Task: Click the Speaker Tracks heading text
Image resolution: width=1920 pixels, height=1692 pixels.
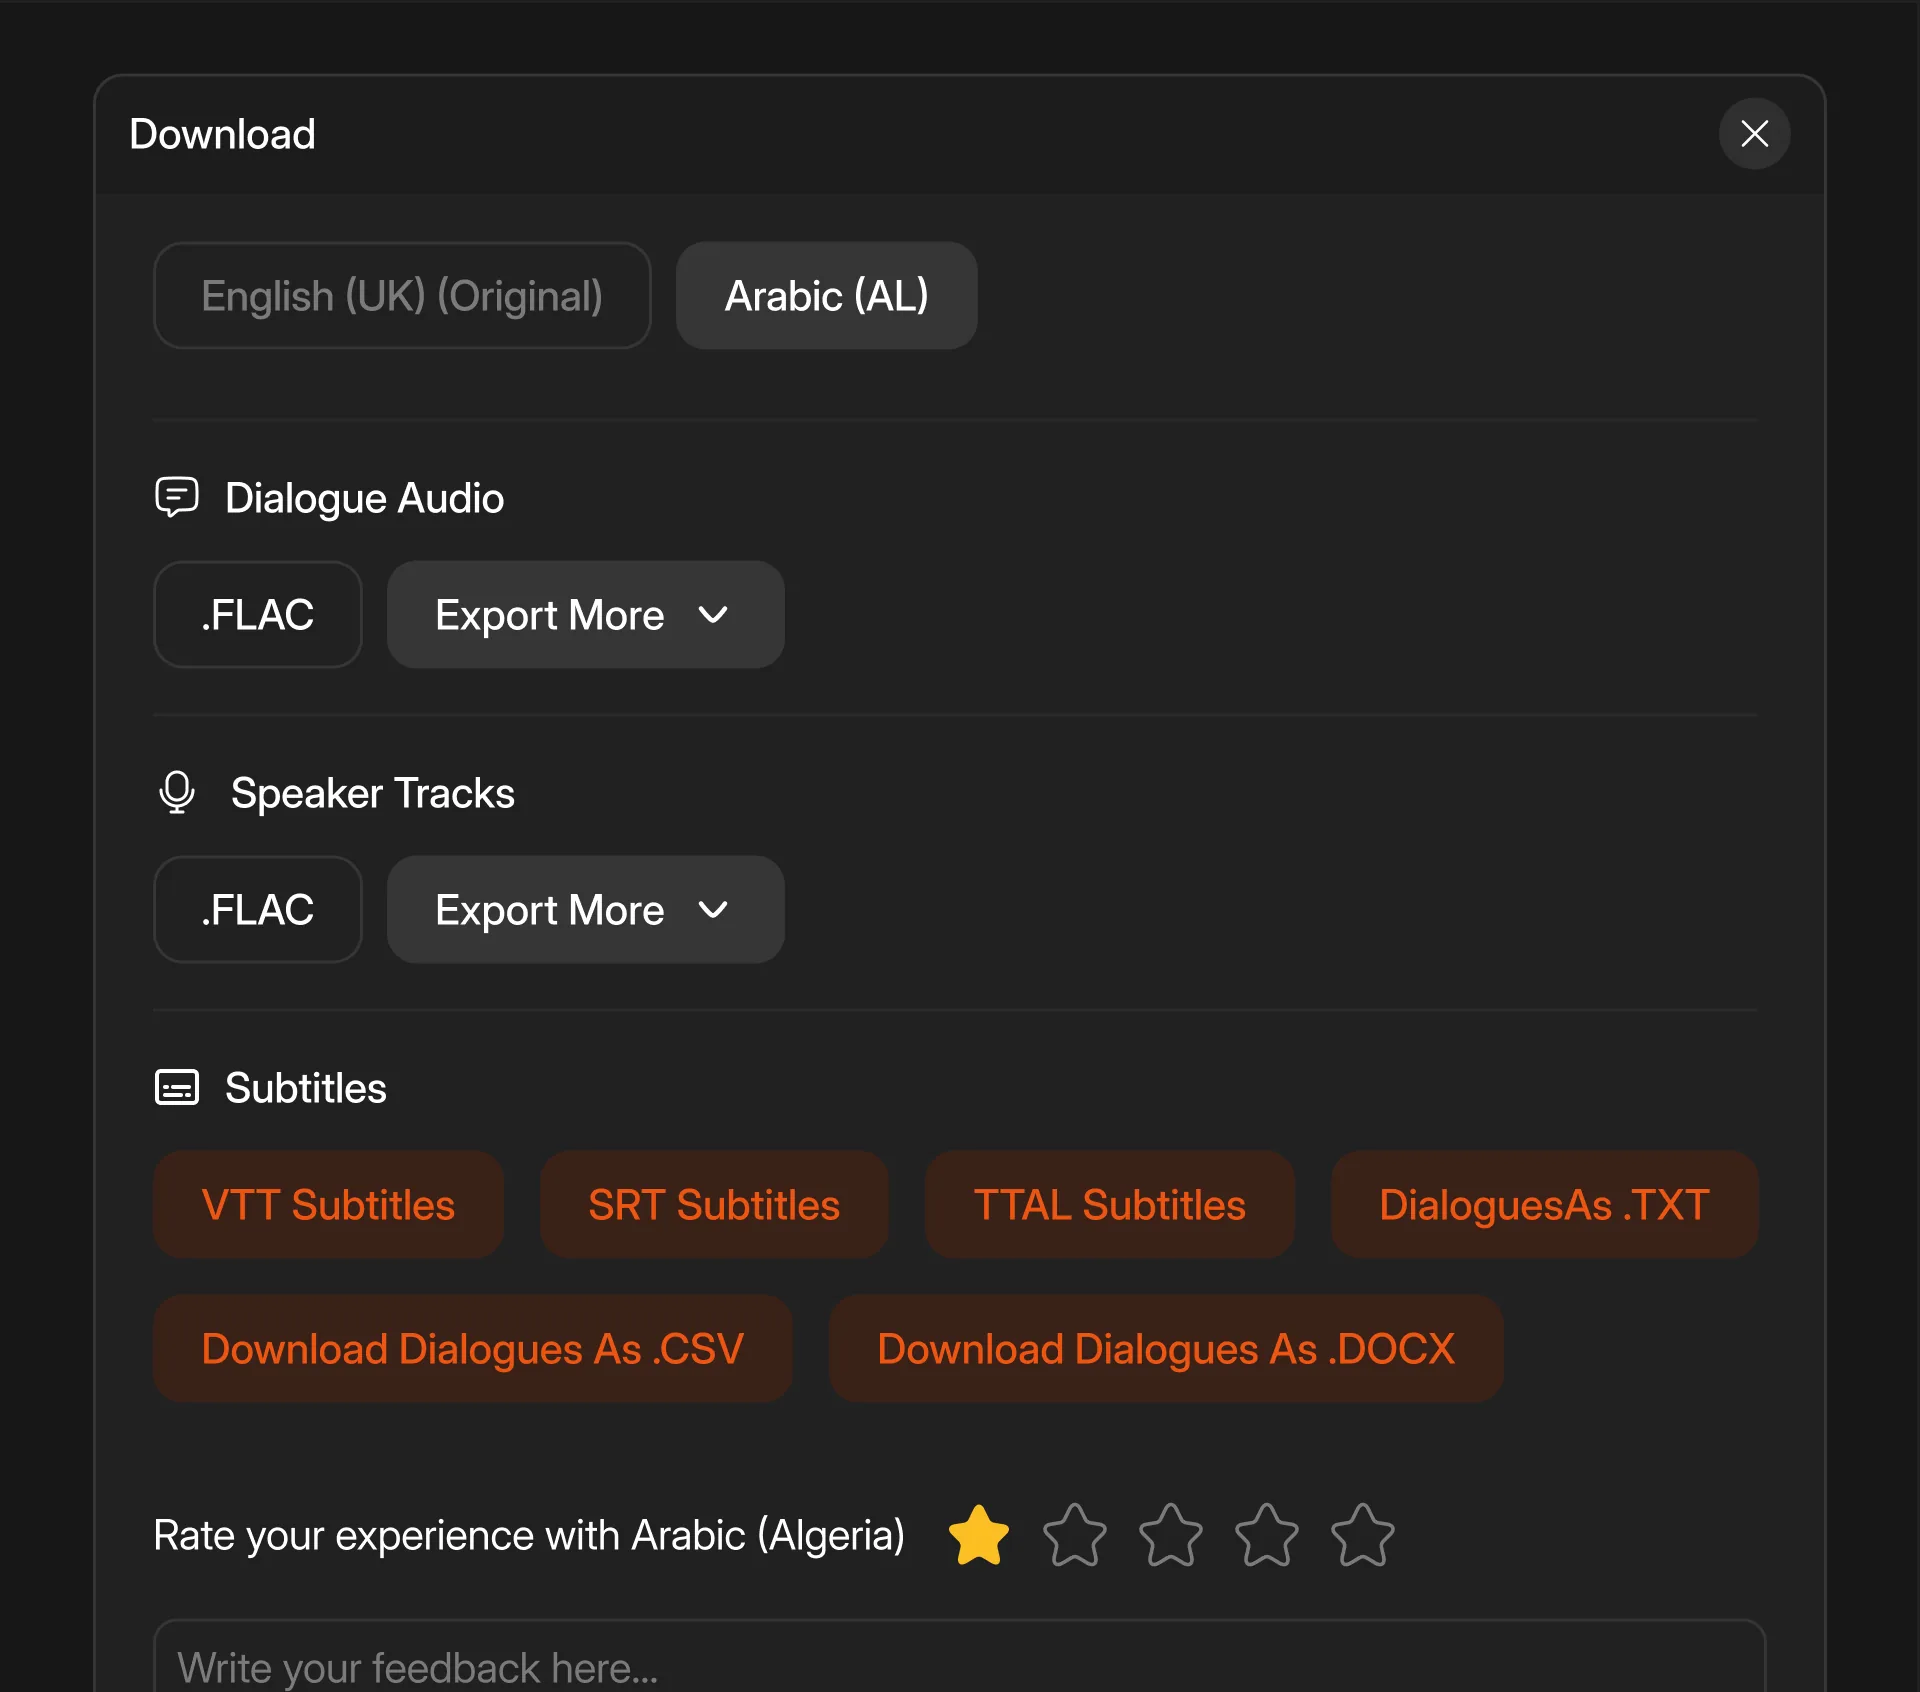Action: point(373,793)
